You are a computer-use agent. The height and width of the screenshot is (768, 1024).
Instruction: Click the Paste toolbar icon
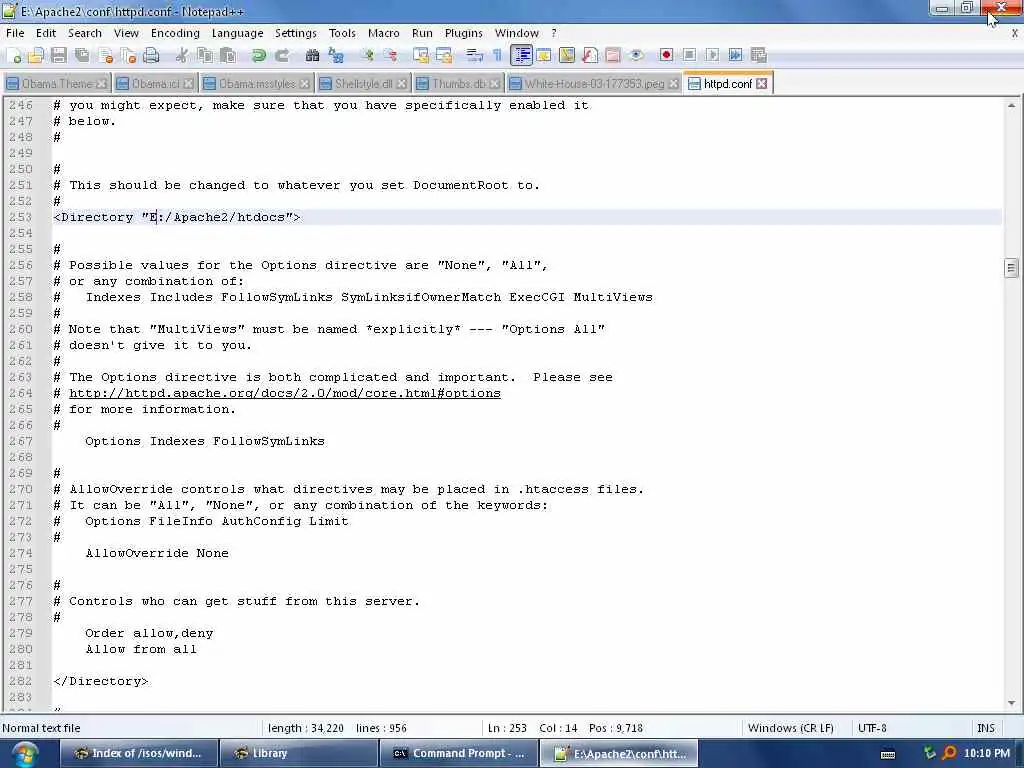coord(228,56)
